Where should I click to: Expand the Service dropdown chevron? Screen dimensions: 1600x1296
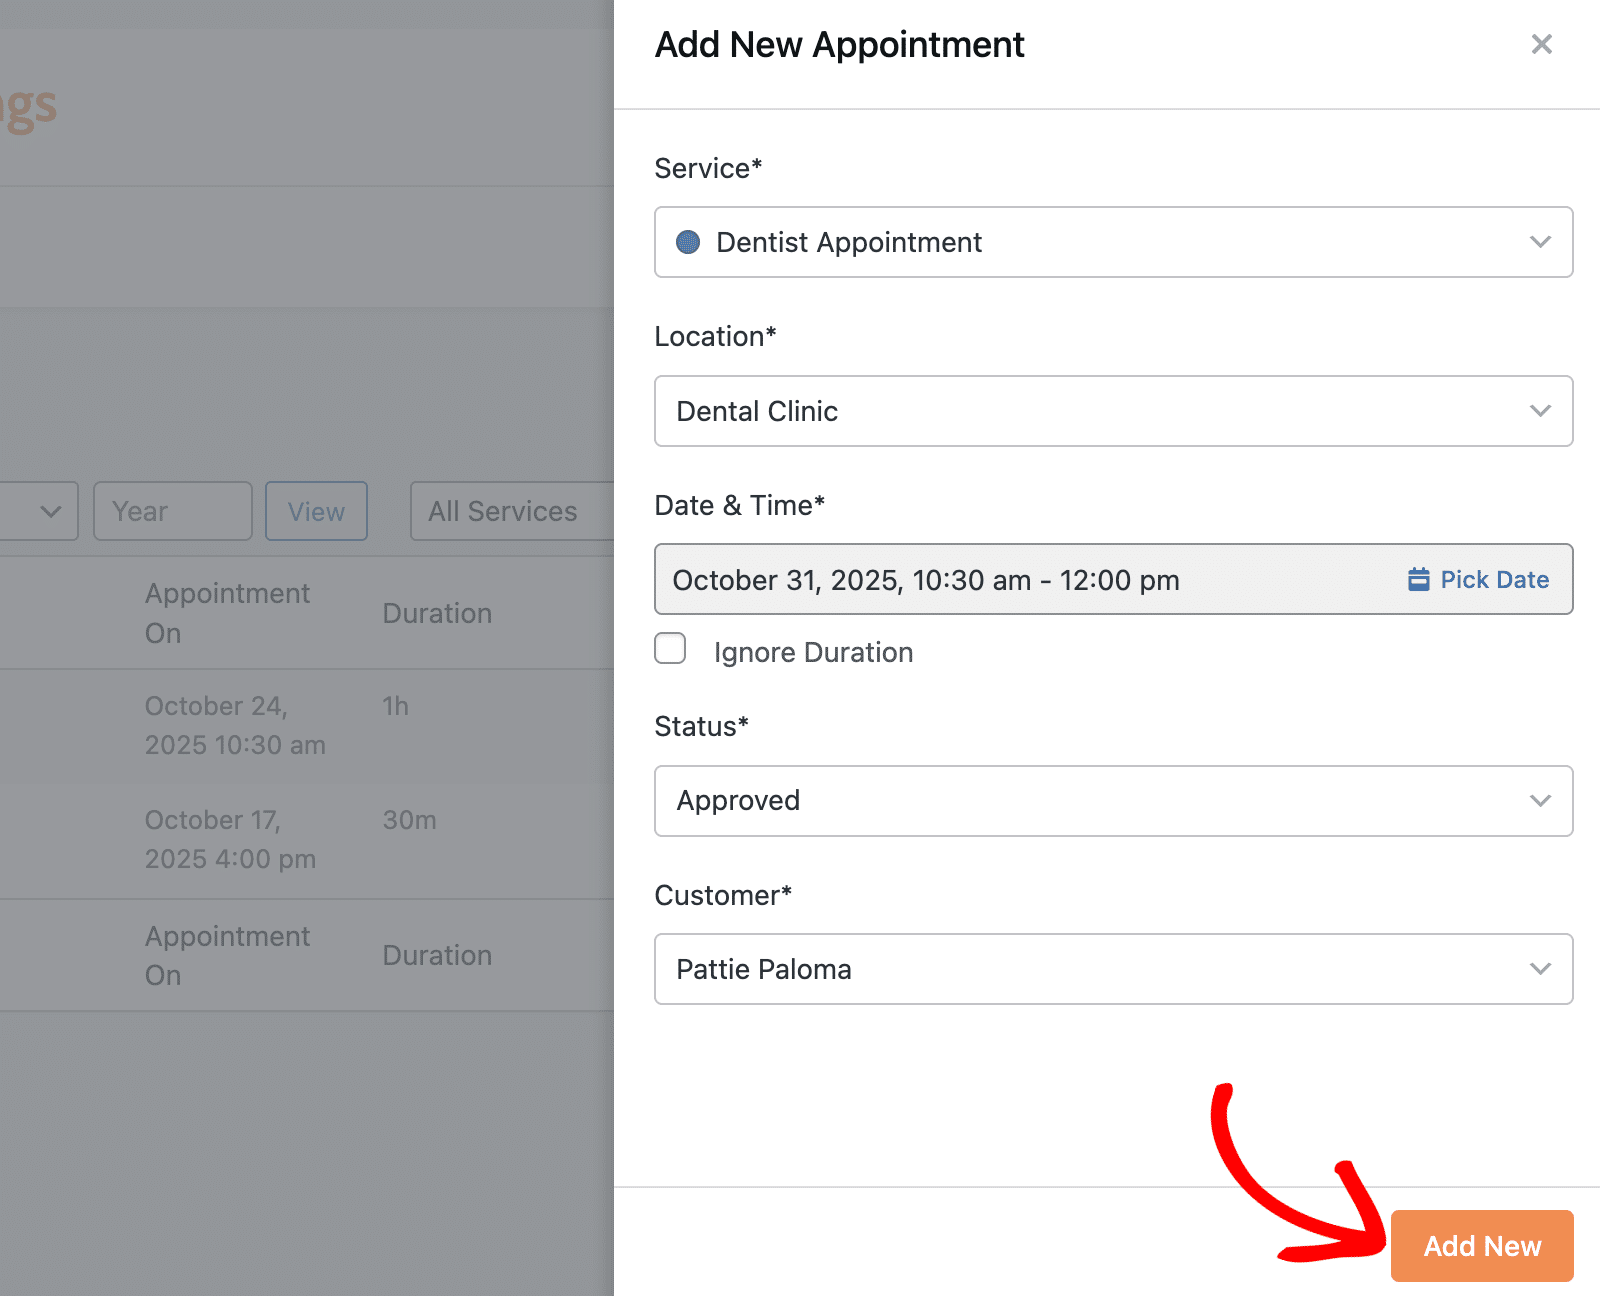point(1540,242)
